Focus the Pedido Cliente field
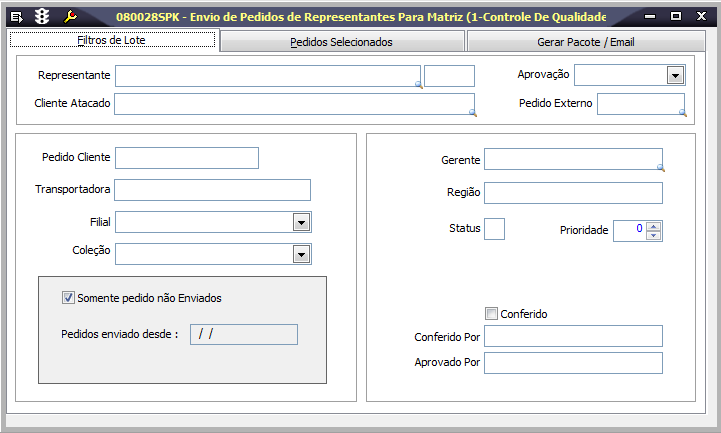This screenshot has height=433, width=721. pos(187,158)
